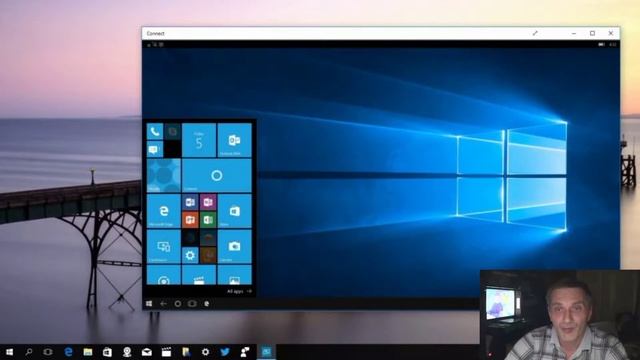Viewport: 640px width, 360px height.
Task: Open the Settings gear tile
Action: (x=190, y=256)
